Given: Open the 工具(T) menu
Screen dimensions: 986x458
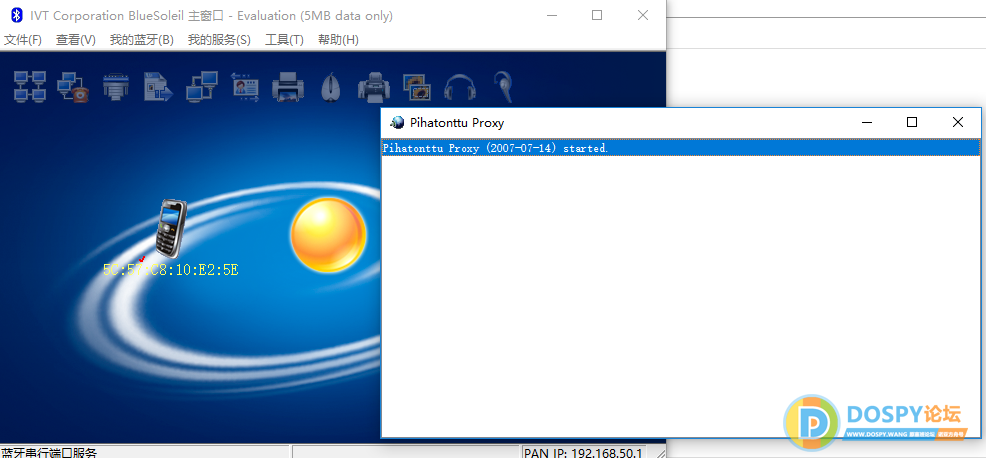Looking at the screenshot, I should point(284,40).
